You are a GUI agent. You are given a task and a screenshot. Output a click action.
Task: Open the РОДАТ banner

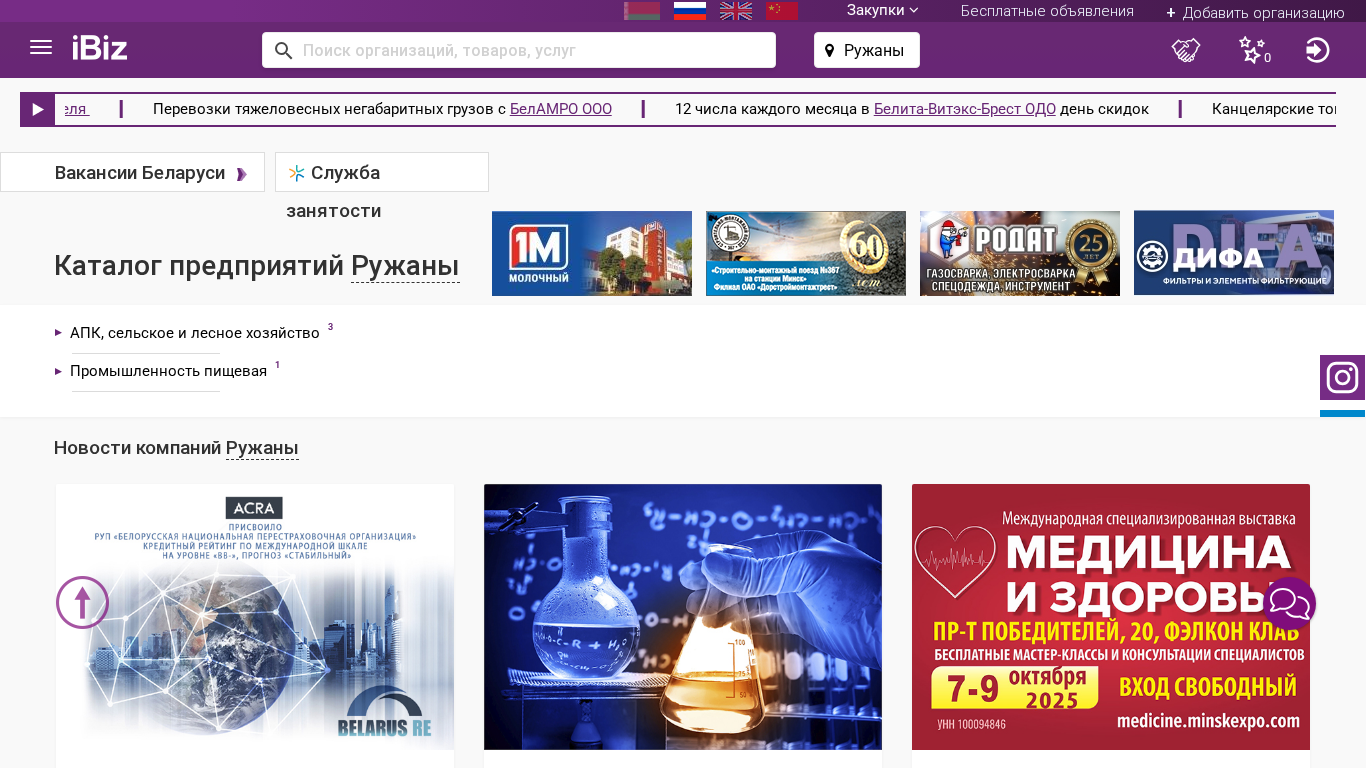[x=1020, y=253]
